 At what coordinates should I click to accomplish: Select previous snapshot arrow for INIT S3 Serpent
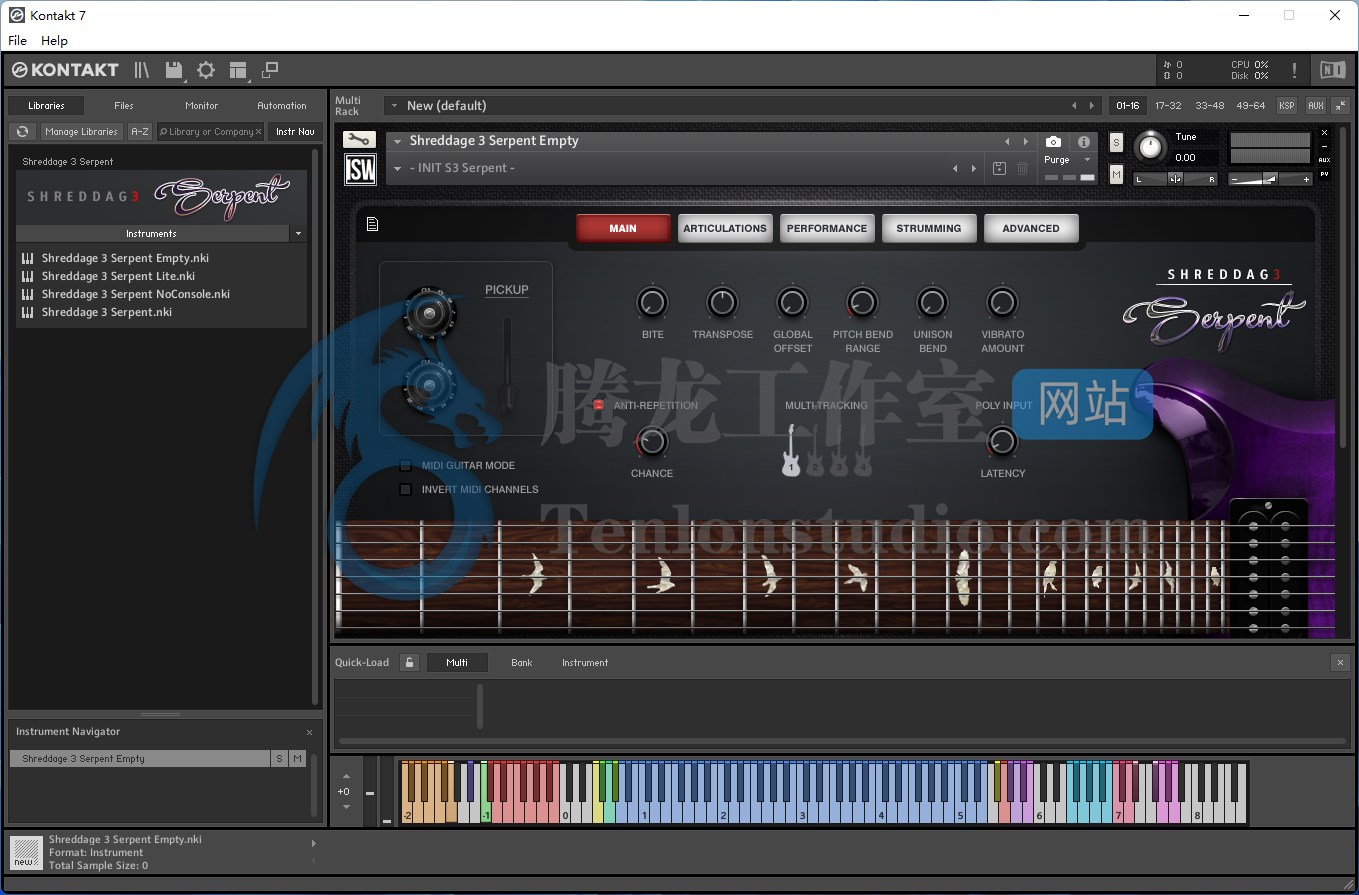click(955, 168)
